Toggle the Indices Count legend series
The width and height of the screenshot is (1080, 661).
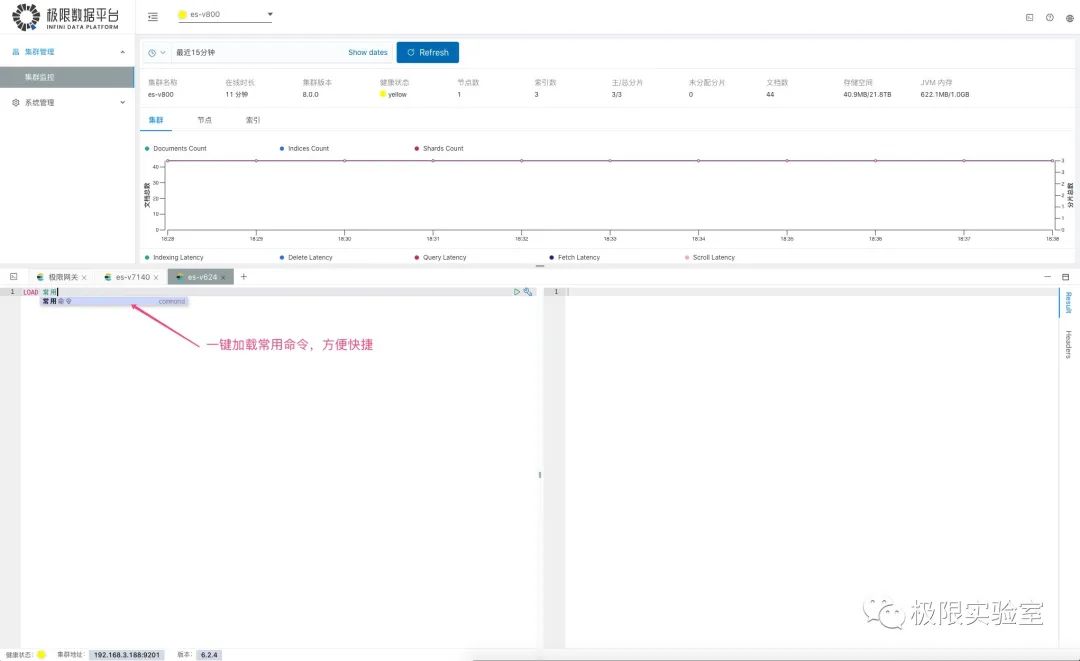pyautogui.click(x=304, y=149)
